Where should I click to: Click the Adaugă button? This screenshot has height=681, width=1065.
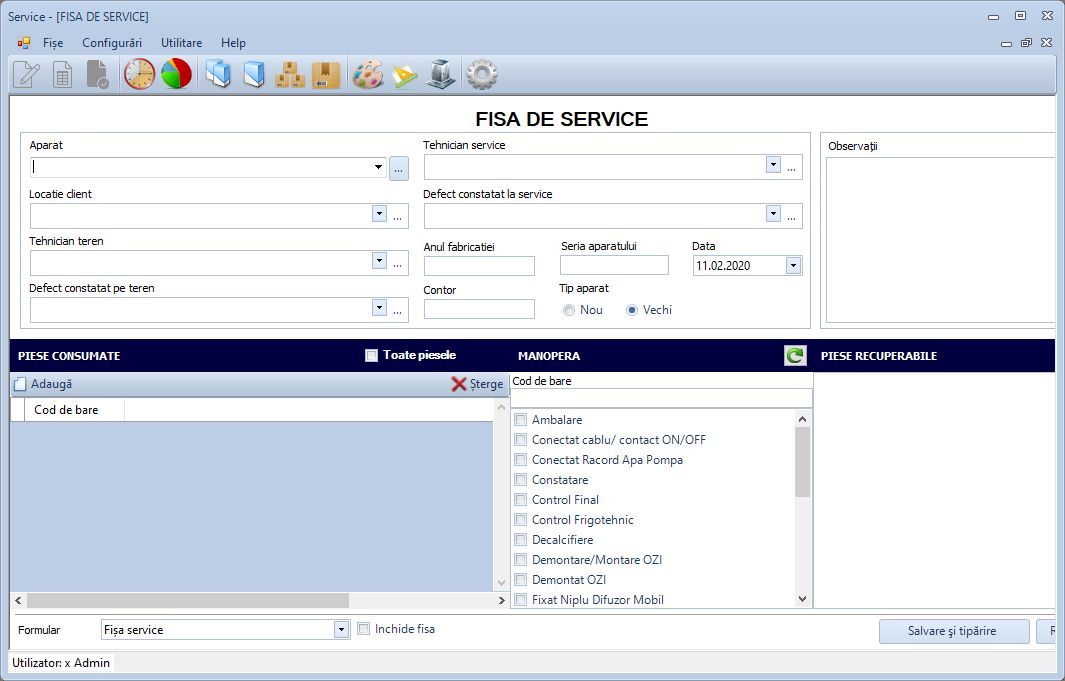click(42, 384)
